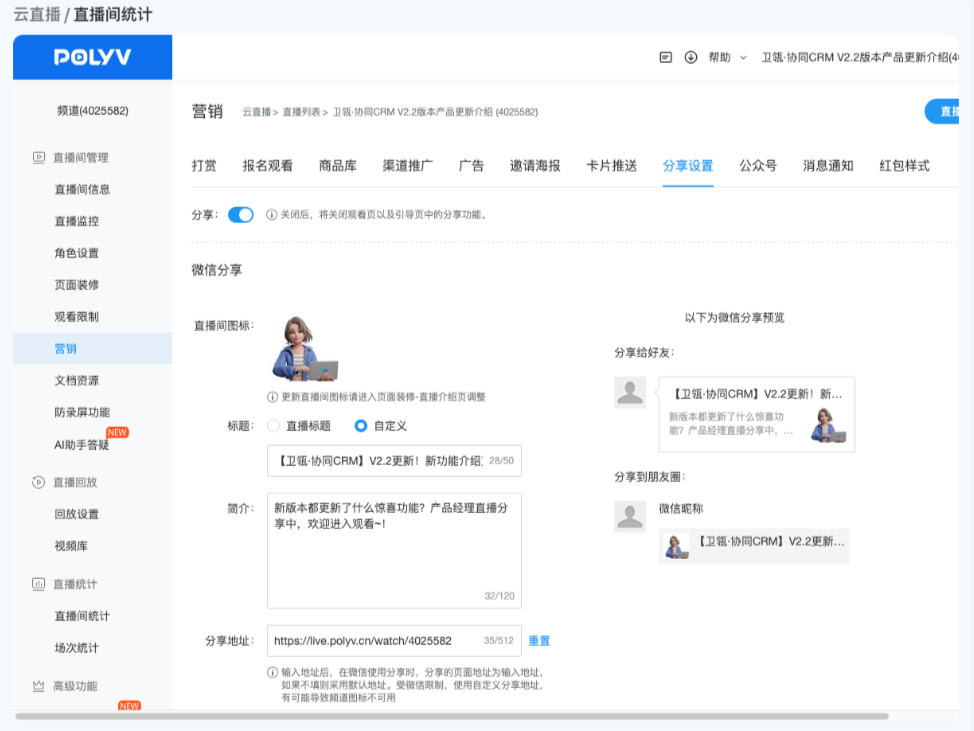The width and height of the screenshot is (974, 731).
Task: Click the 分享到朋友圈 preview link card
Action: tap(754, 546)
